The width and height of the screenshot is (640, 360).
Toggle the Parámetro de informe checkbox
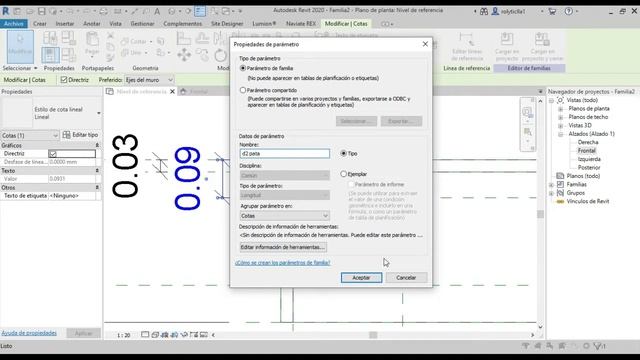coord(351,184)
